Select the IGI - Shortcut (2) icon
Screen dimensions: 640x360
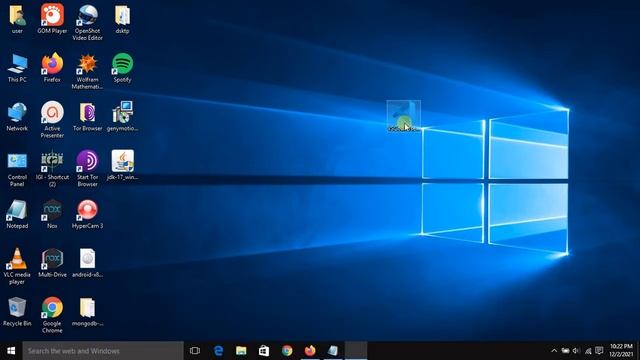[52, 169]
